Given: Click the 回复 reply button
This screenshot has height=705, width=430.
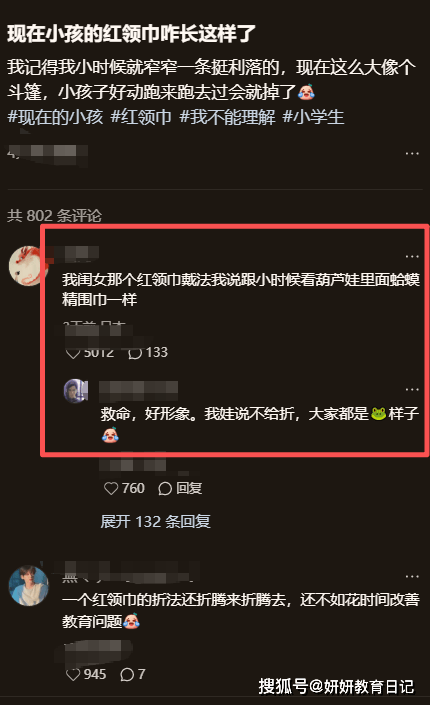Looking at the screenshot, I should tap(180, 488).
